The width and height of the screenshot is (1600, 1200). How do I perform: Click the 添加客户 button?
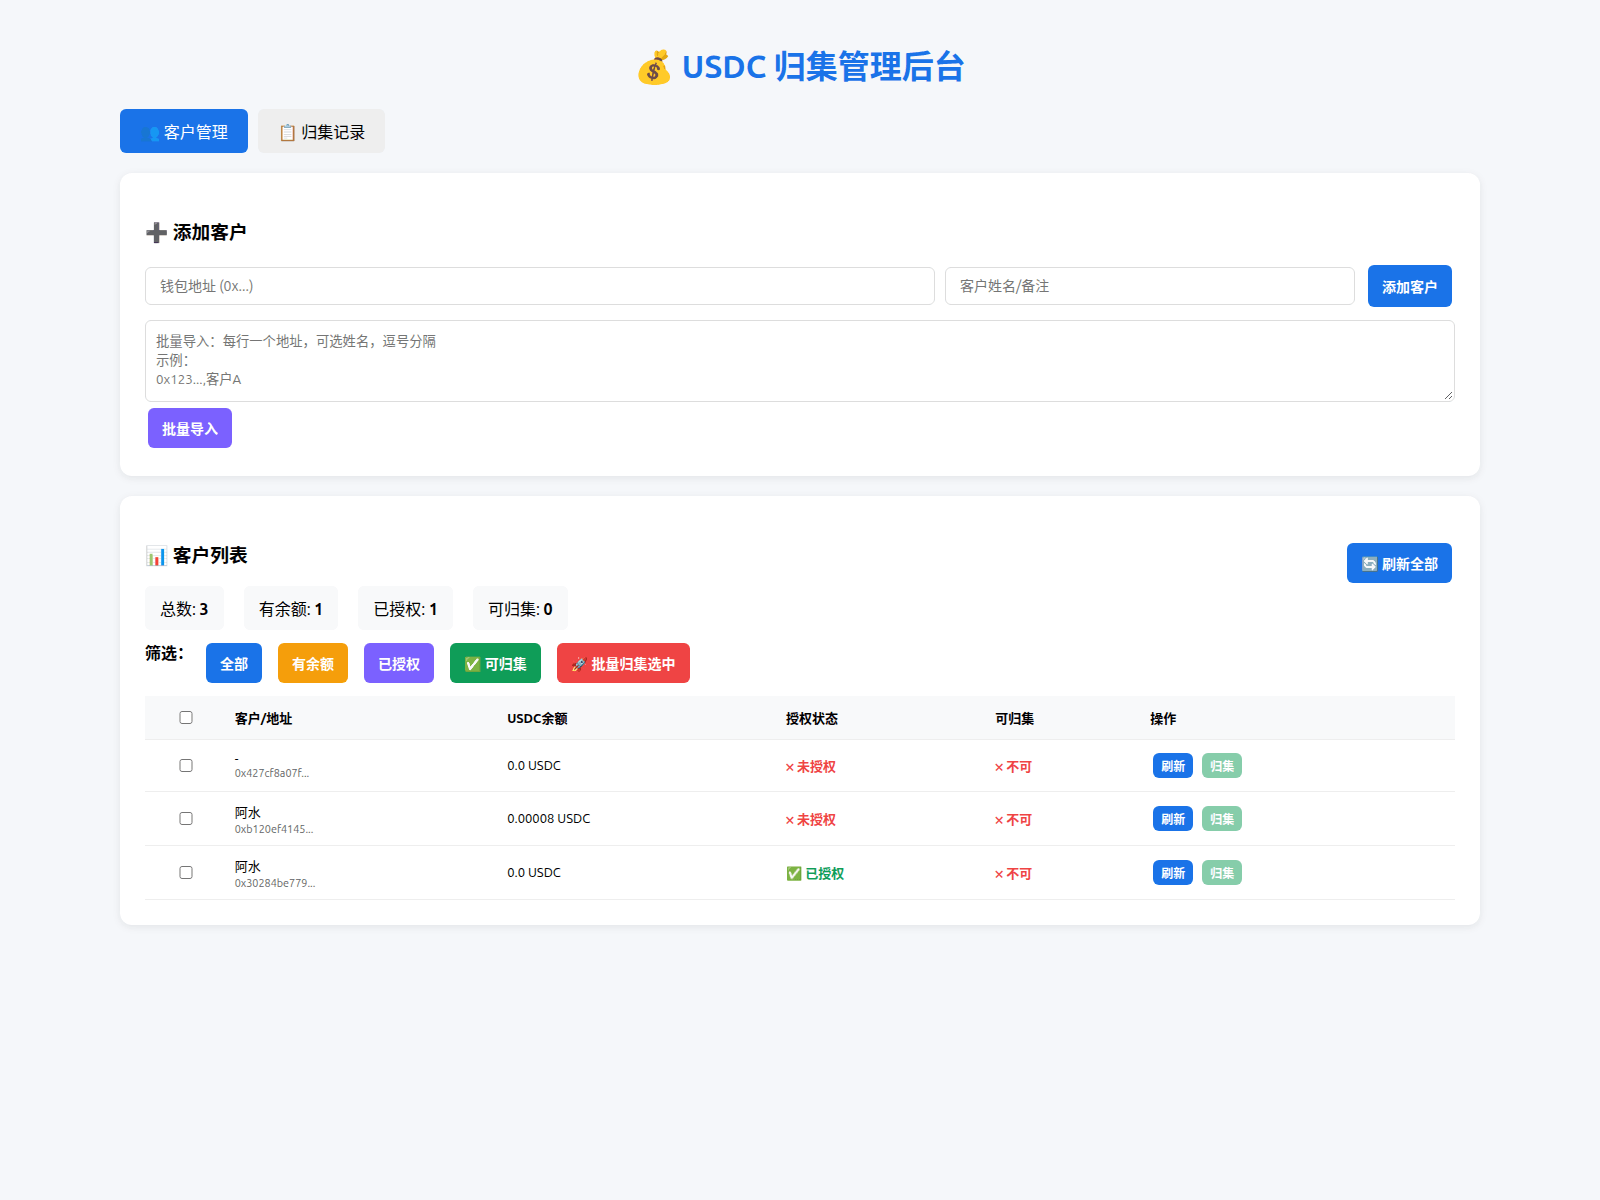point(1410,286)
